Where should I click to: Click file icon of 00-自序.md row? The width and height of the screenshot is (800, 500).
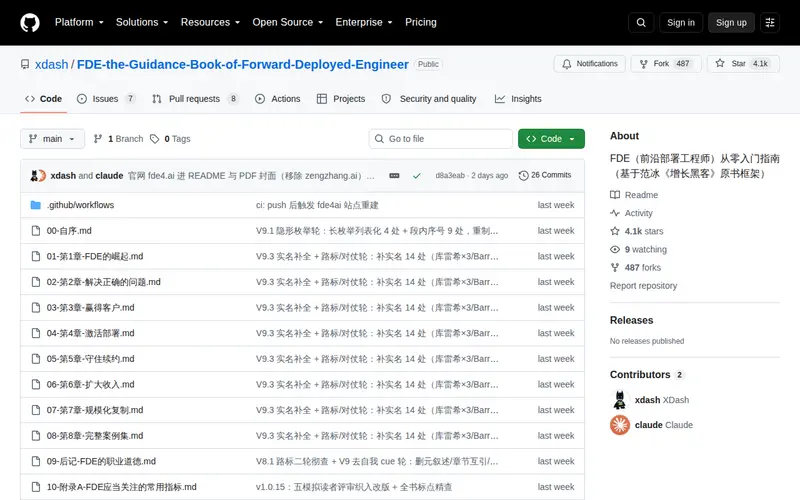click(36, 231)
